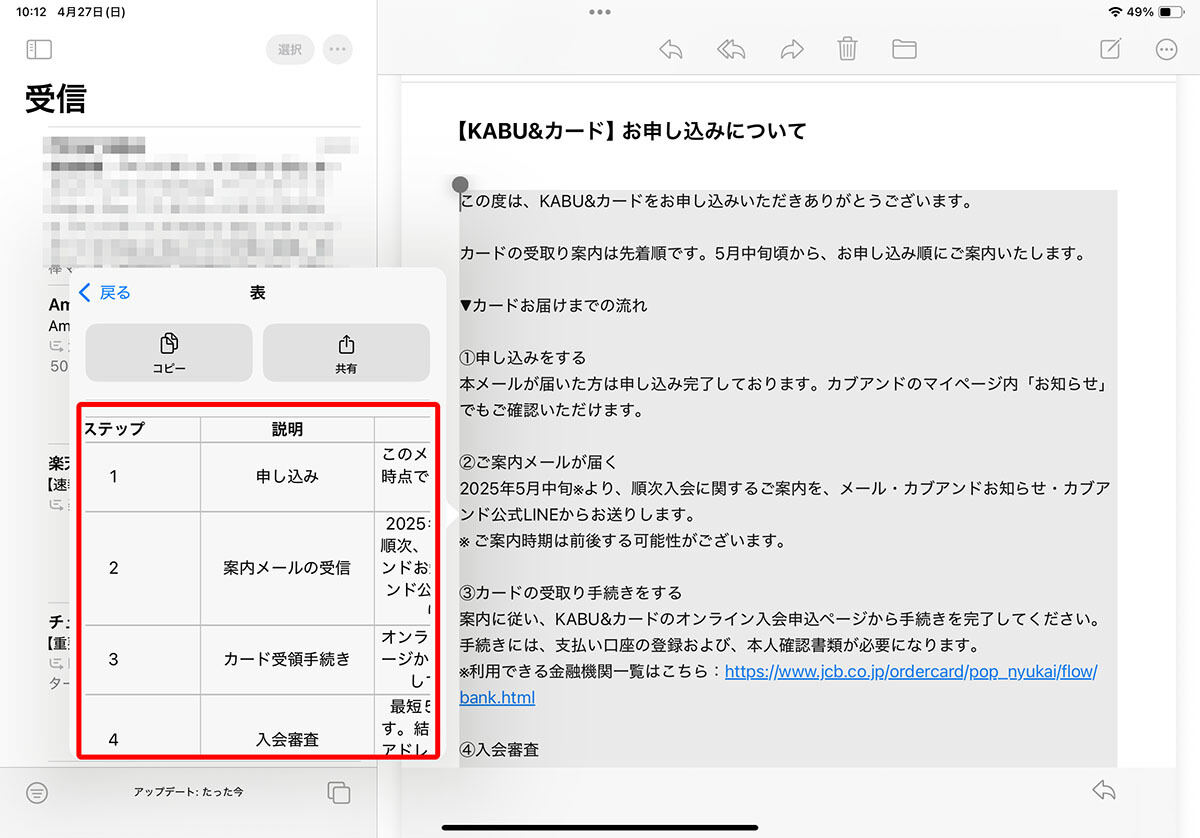Image resolution: width=1200 pixels, height=838 pixels.
Task: Tap the 10:12 clock in status bar
Action: tap(33, 12)
